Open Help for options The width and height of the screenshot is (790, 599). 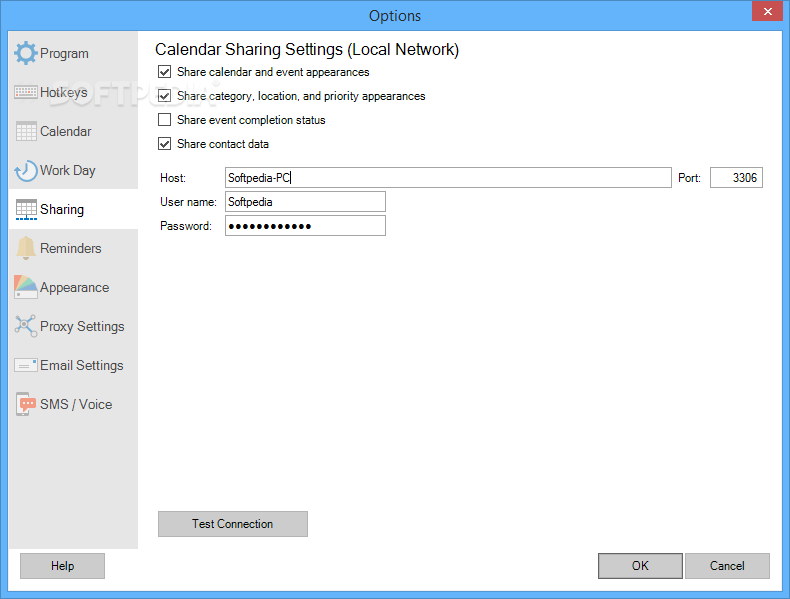tap(62, 566)
